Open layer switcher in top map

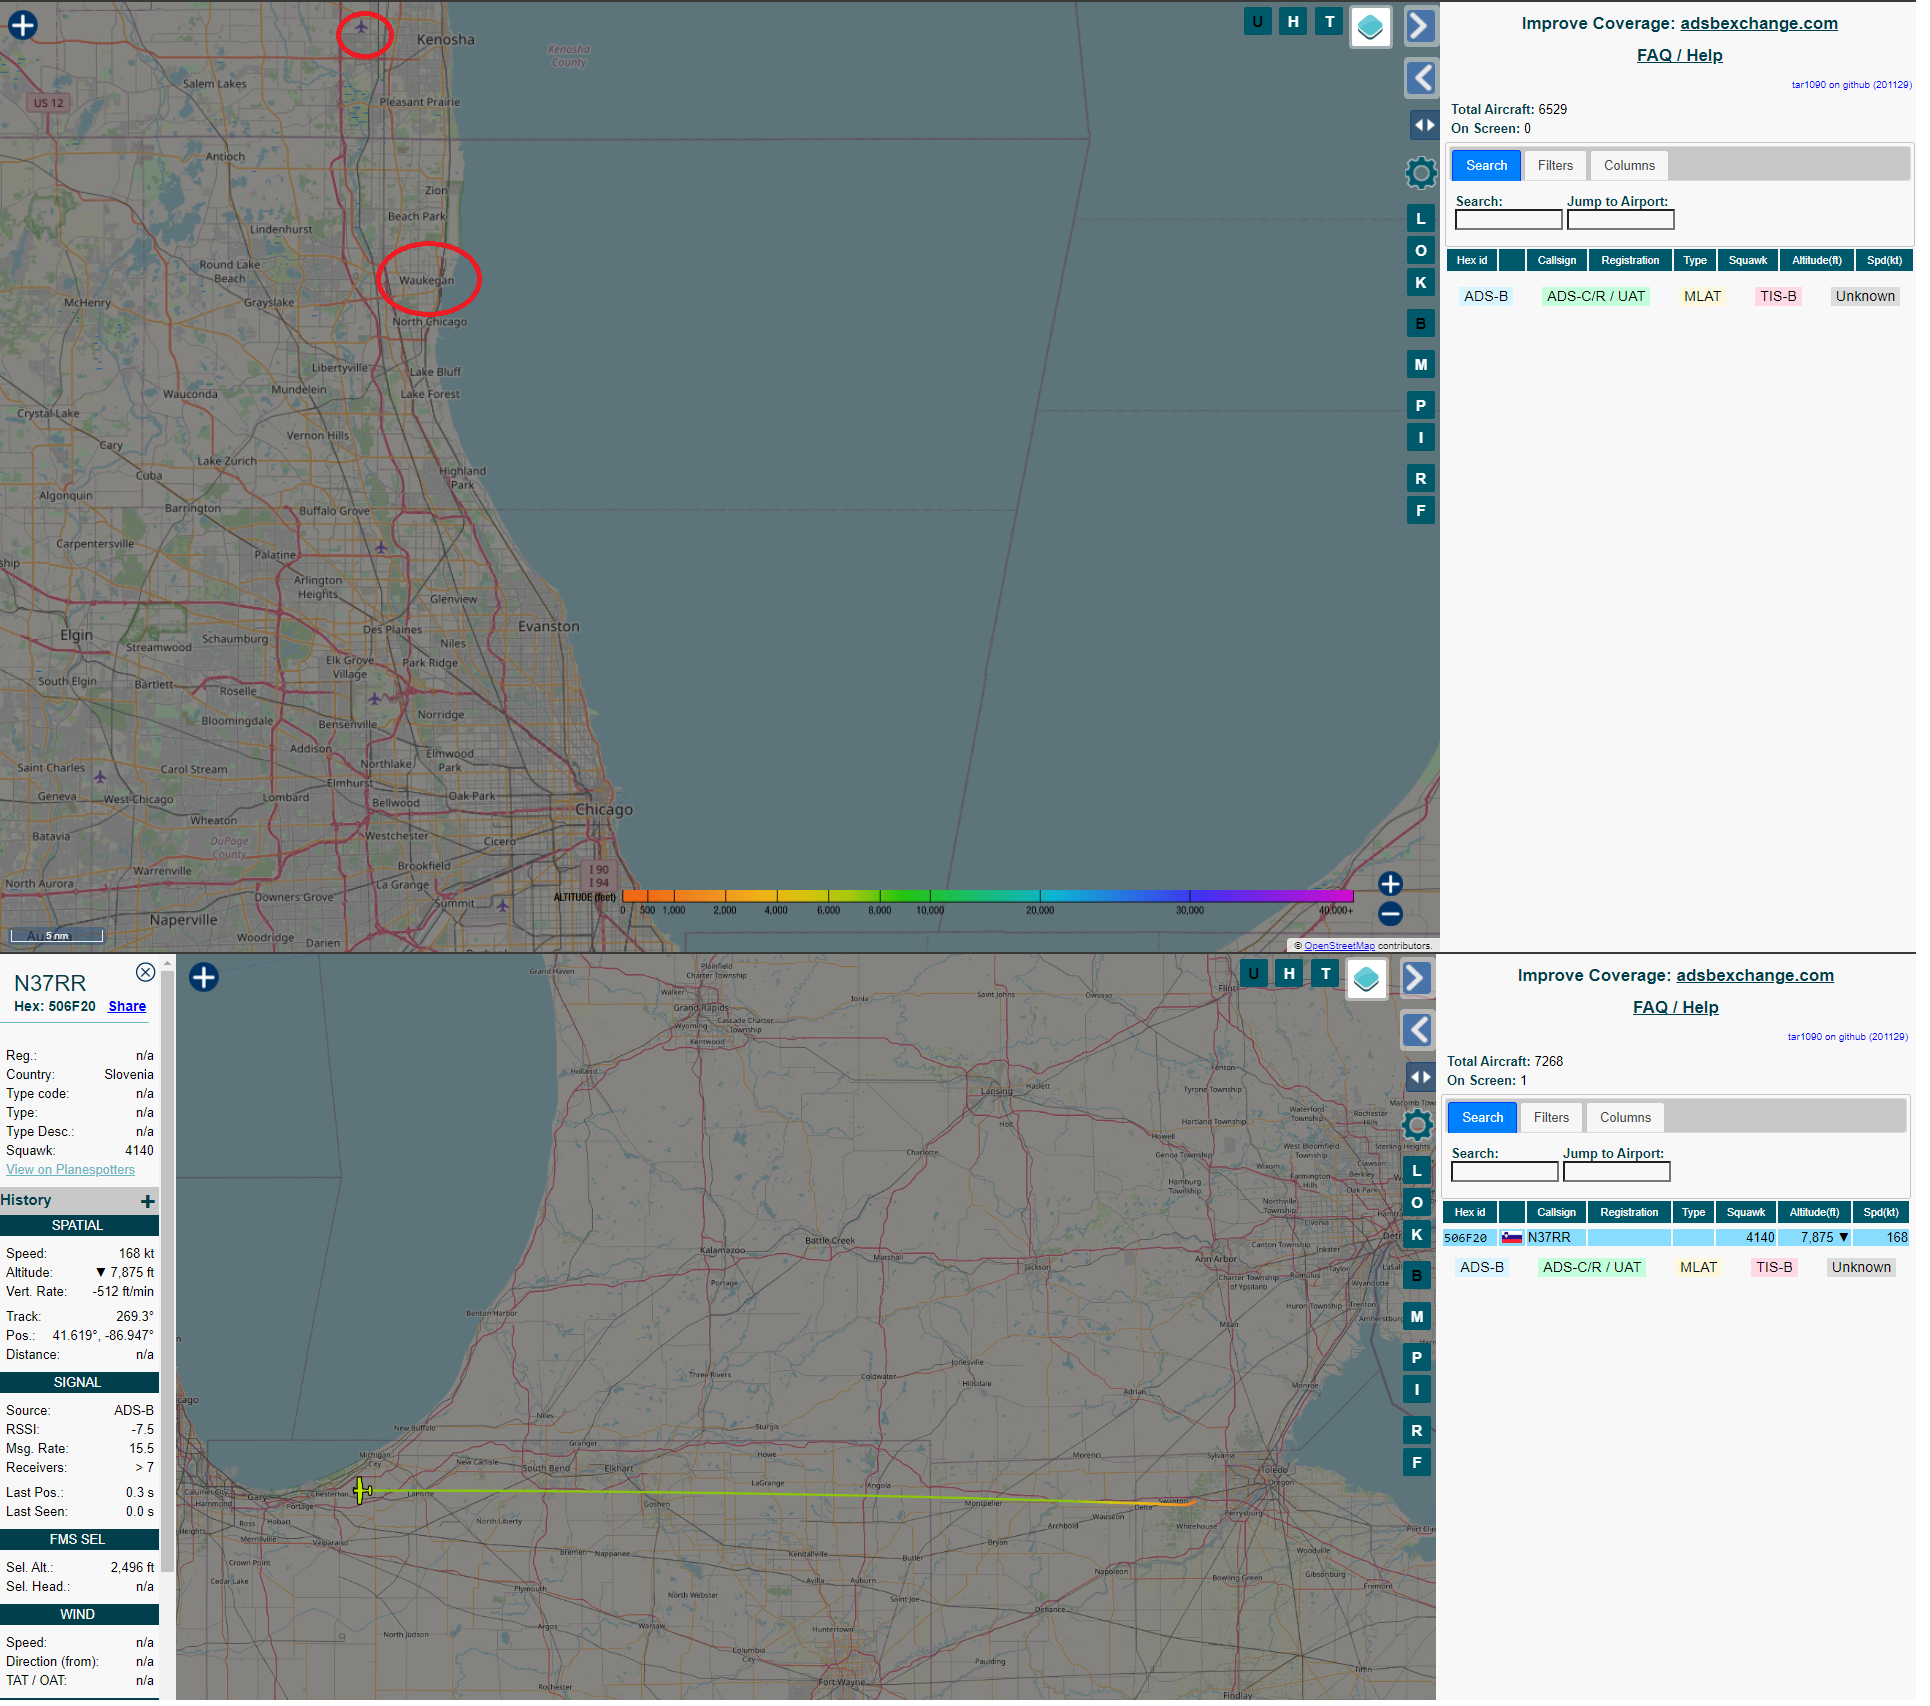click(x=1371, y=26)
